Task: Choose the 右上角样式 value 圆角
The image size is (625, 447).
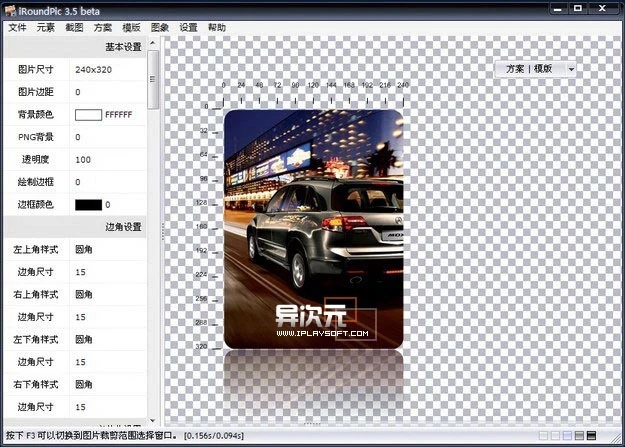Action: (108, 295)
